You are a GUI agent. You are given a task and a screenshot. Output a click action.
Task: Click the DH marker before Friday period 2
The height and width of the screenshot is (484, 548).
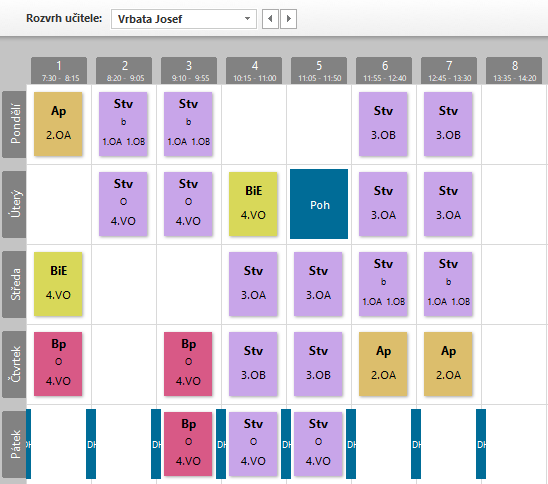pos(91,444)
